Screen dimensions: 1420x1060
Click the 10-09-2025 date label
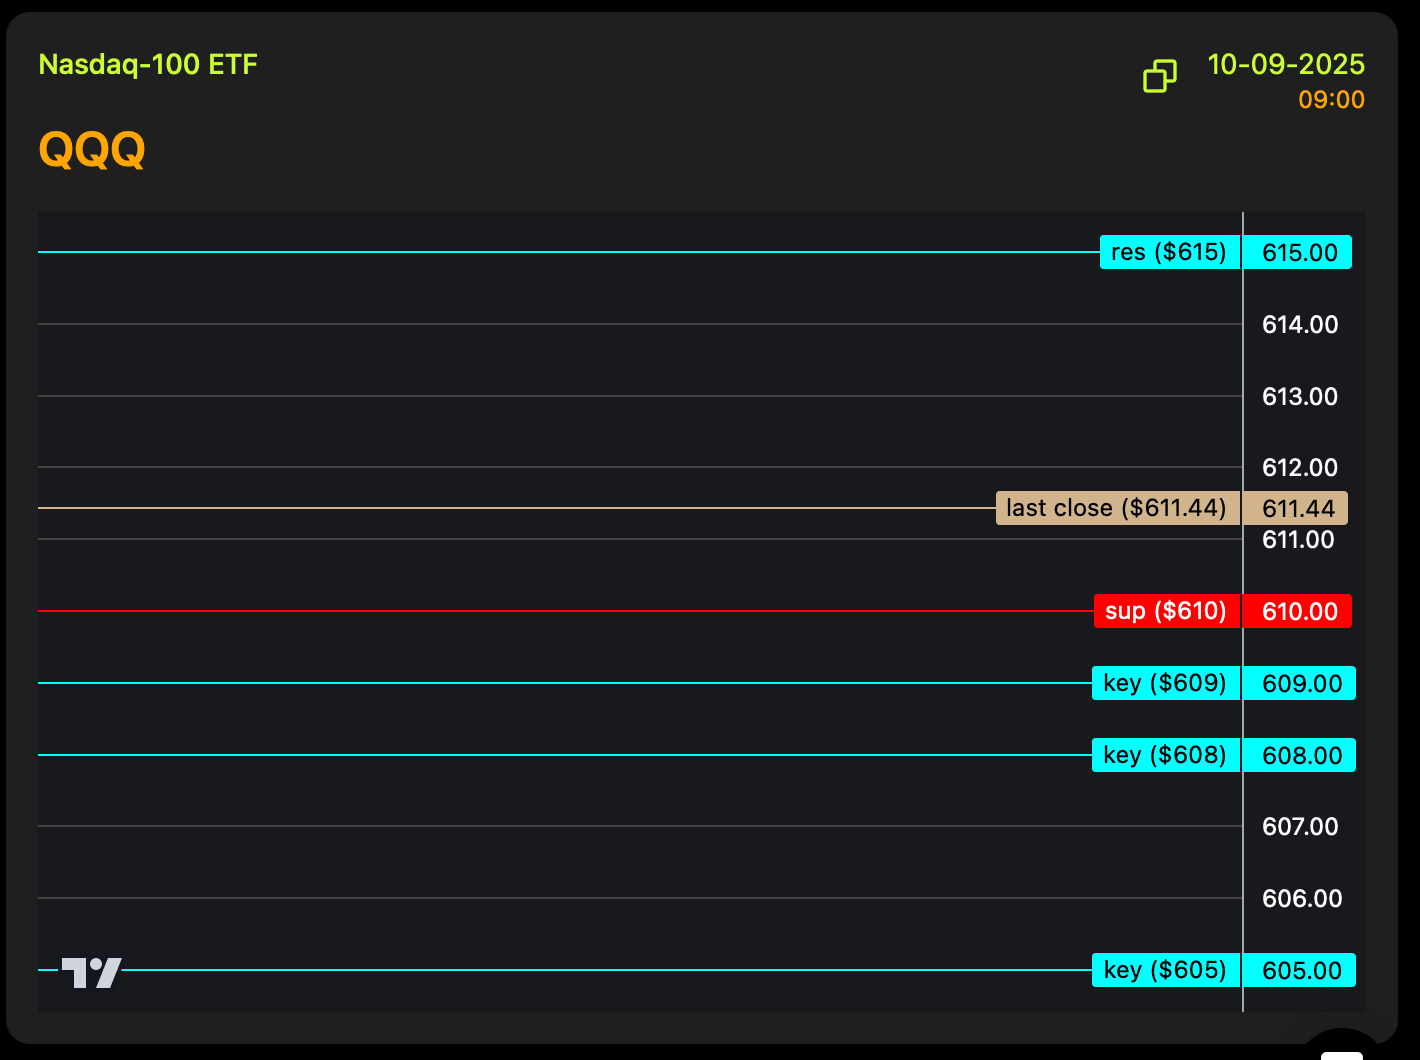1285,65
